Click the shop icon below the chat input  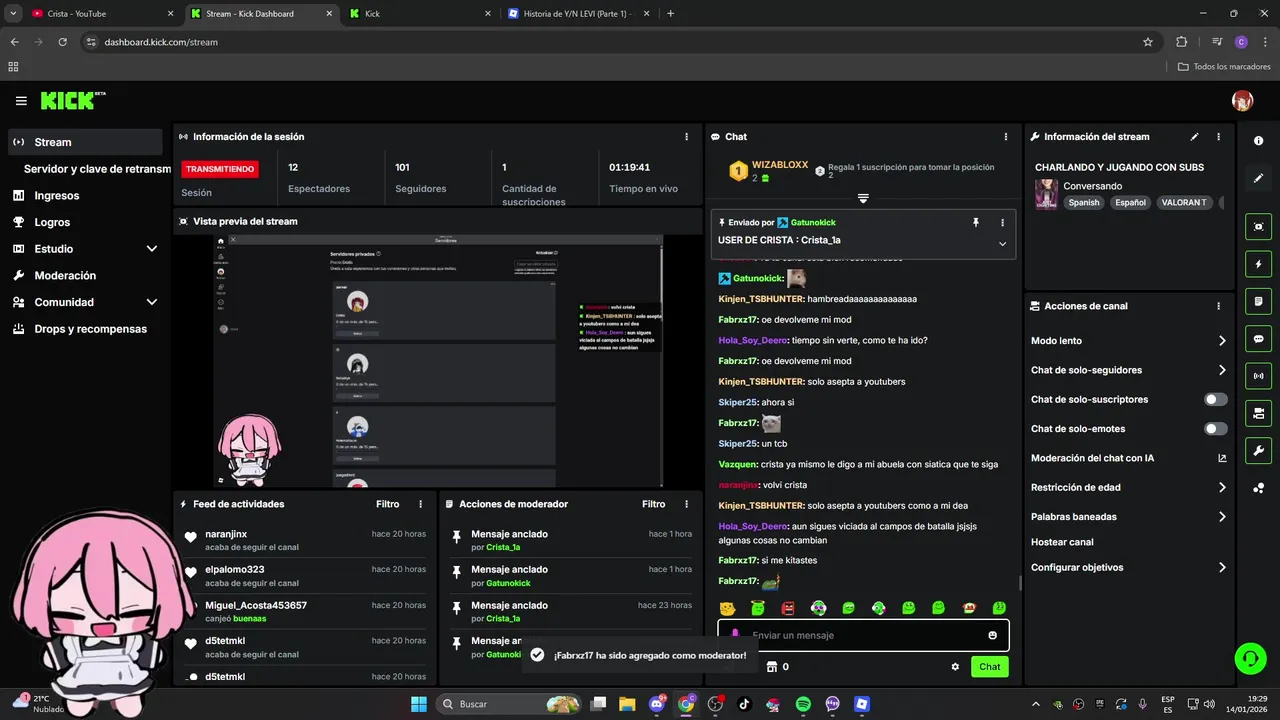771,667
